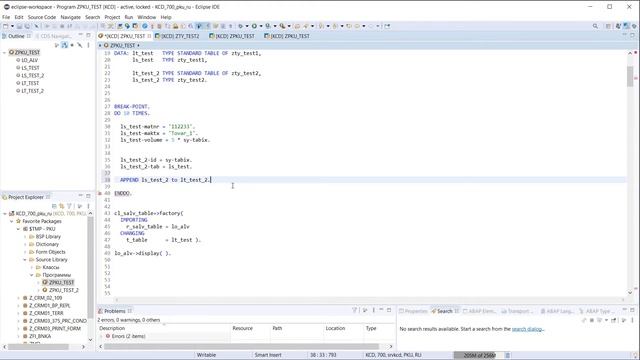Click the Save icon in the toolbar
The width and height of the screenshot is (640, 360).
19,26
